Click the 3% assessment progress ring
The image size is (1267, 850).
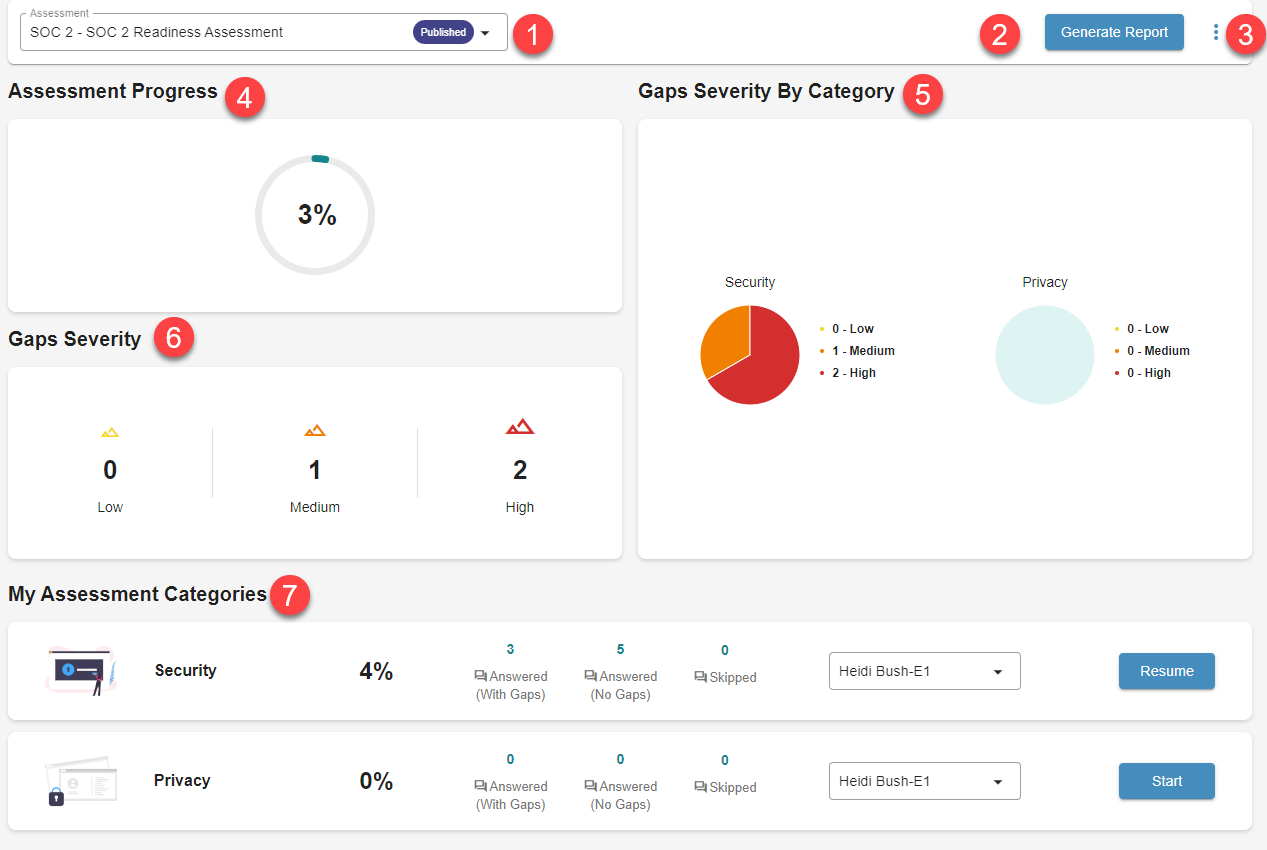(315, 214)
